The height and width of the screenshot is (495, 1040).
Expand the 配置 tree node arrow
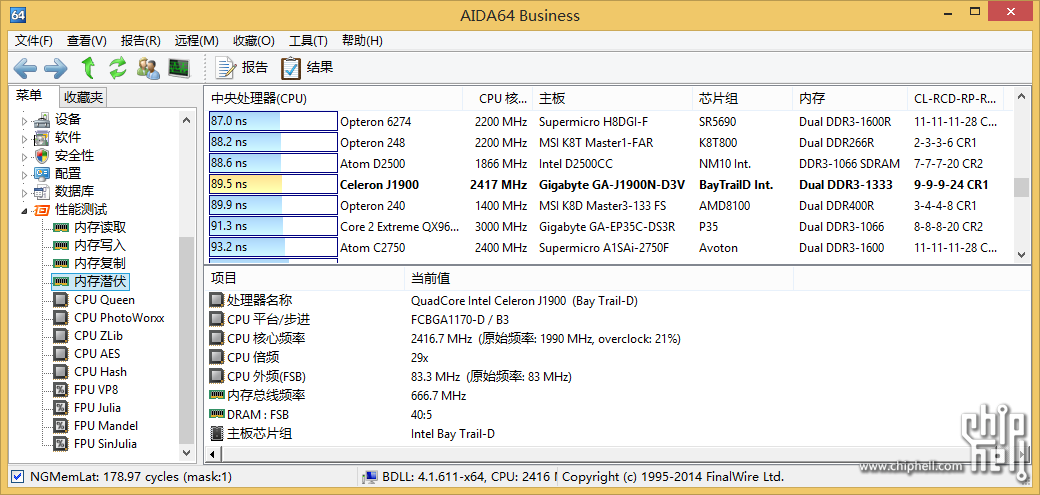(x=25, y=174)
